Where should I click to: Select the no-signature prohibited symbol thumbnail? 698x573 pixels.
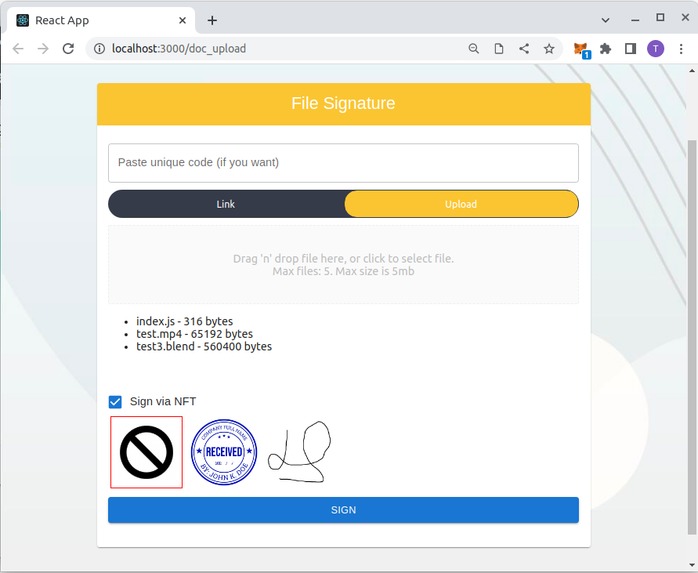pos(146,452)
